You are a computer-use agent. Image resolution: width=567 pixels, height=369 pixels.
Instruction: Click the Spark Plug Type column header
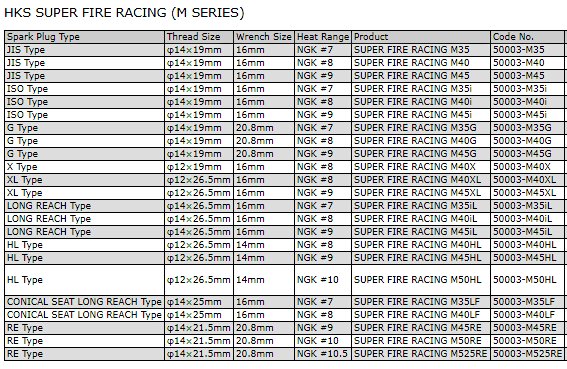85,37
